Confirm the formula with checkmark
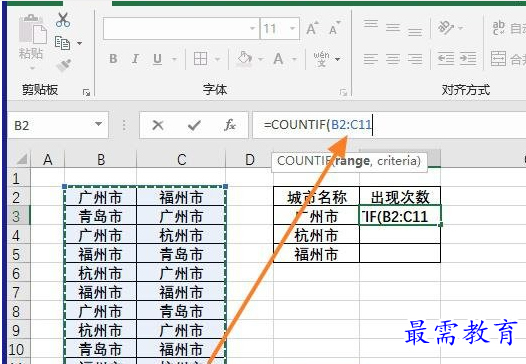526x364 pixels. 194,125
